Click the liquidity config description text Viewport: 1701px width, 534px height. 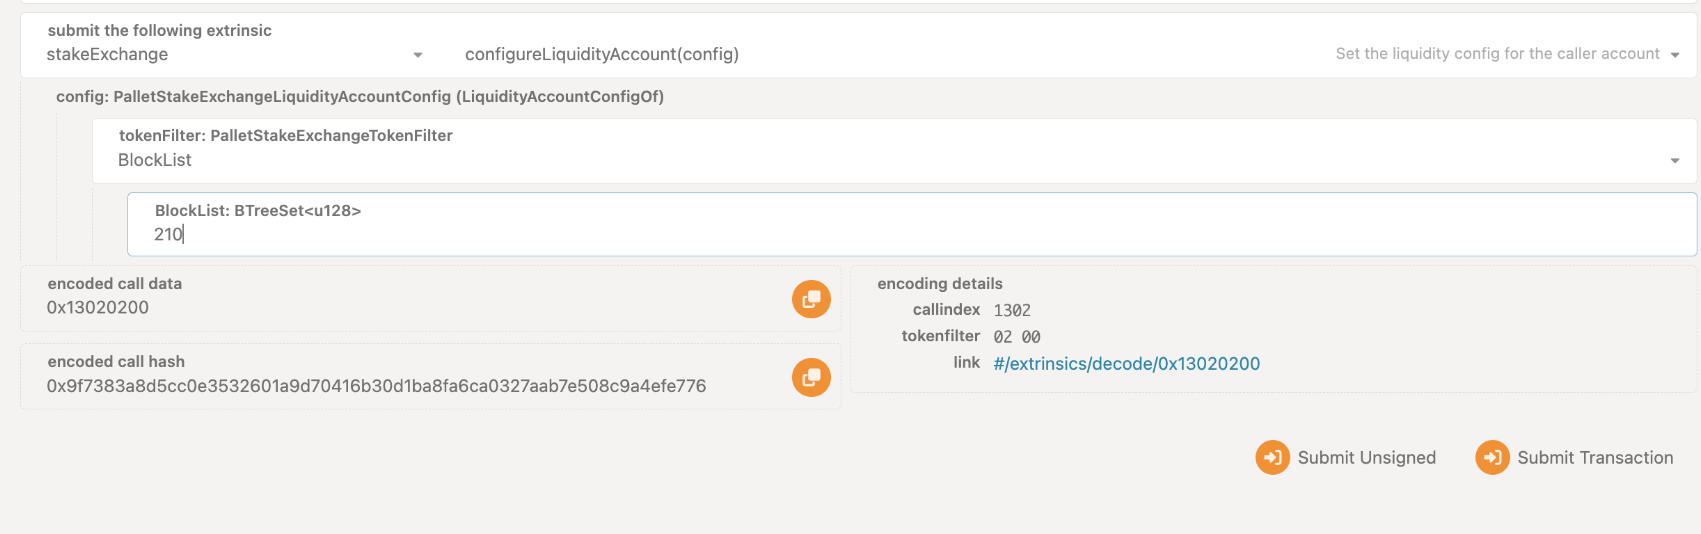point(1497,54)
